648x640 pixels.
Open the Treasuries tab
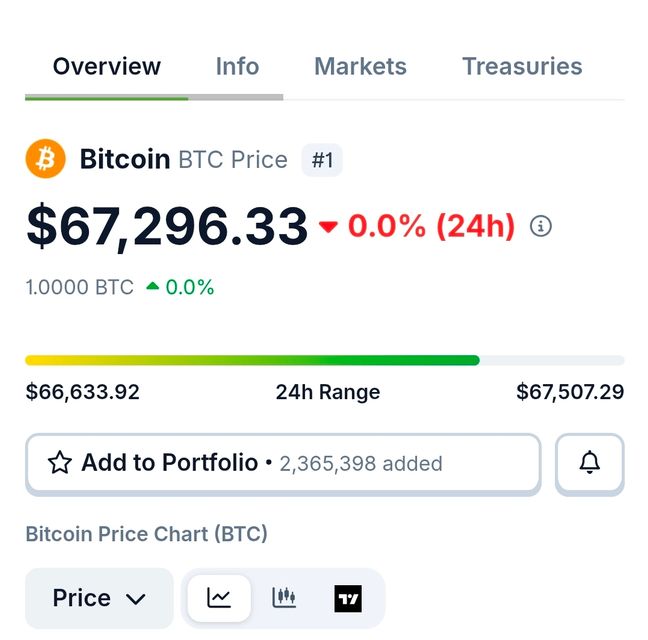[522, 67]
